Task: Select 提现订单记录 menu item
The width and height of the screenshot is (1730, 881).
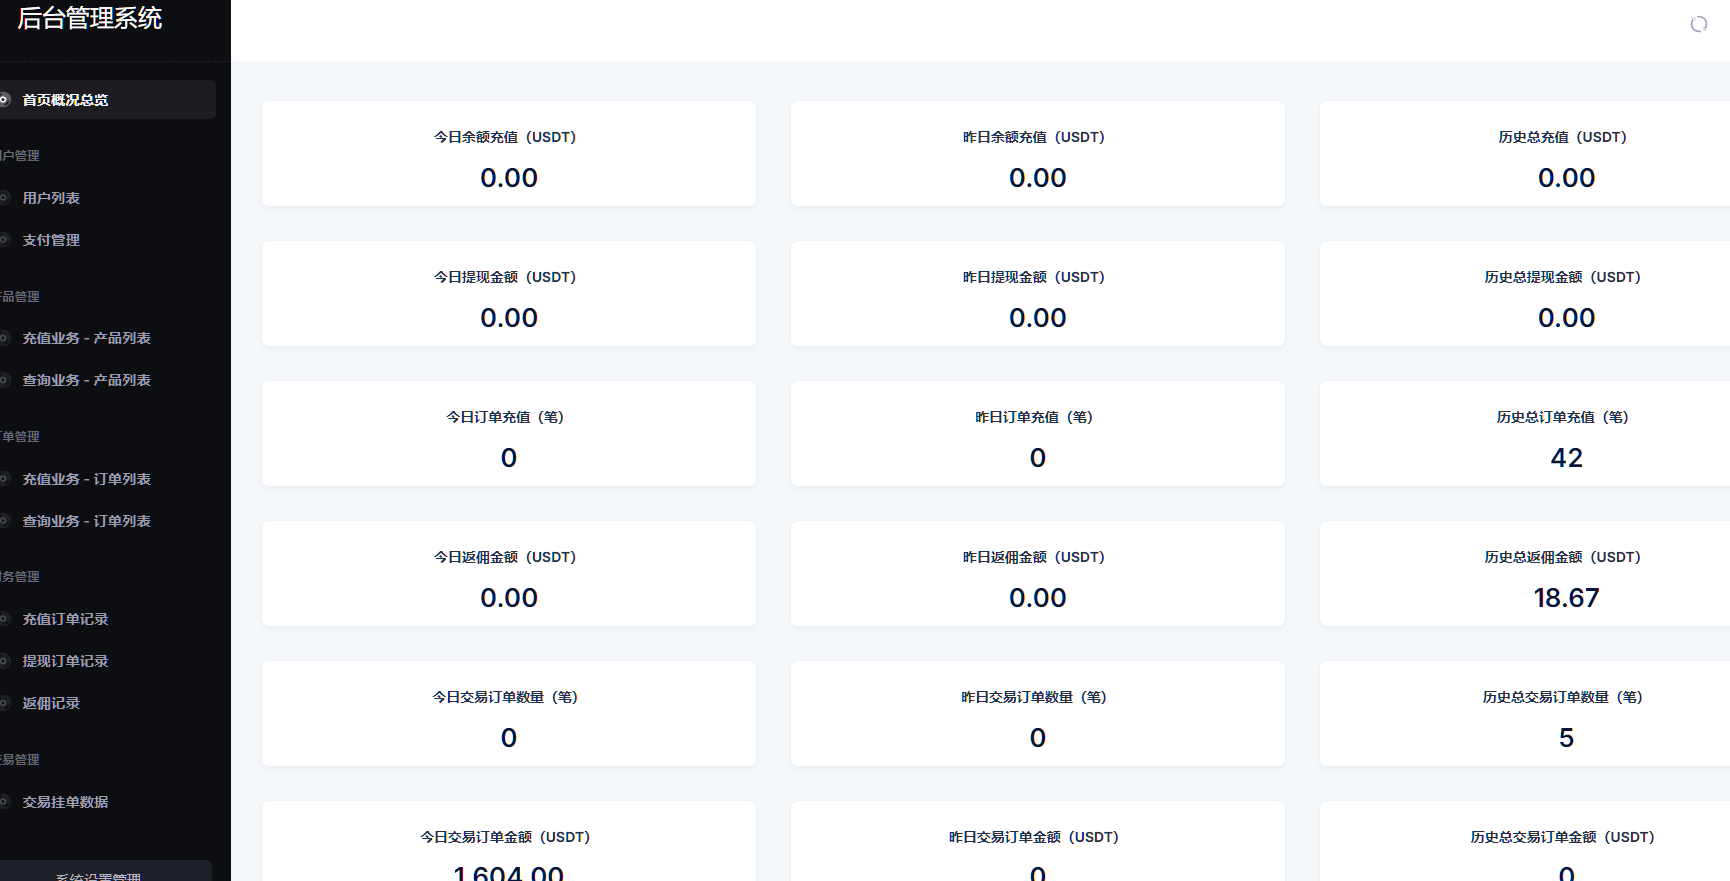Action: [65, 661]
